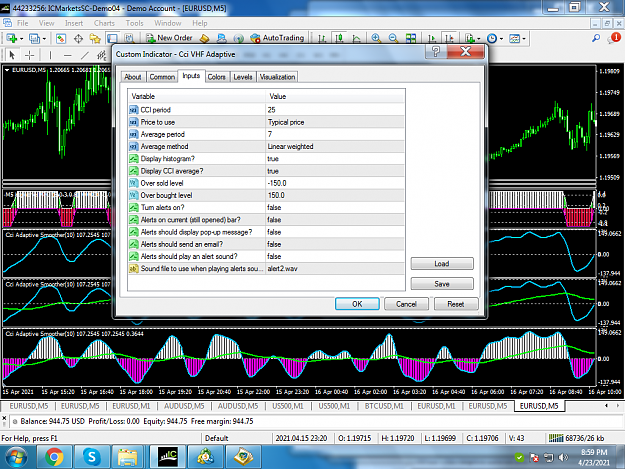The width and height of the screenshot is (625, 469).
Task: Toggle Chart Shift icon
Action: click(449, 38)
